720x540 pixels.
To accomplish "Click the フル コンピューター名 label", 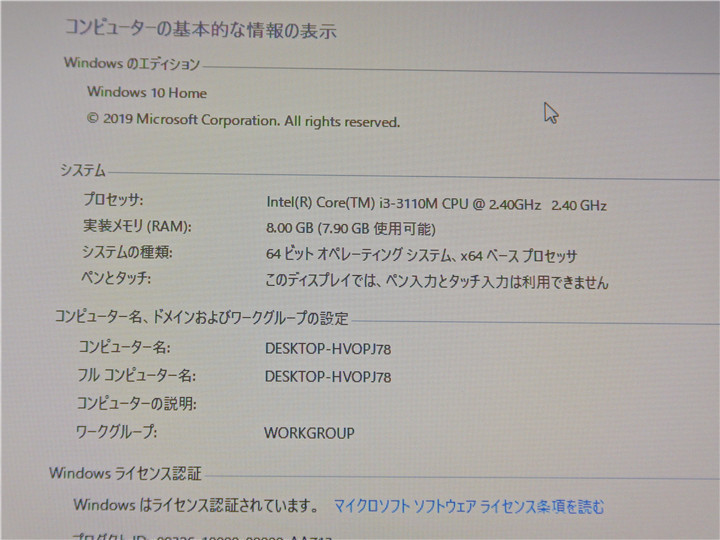I will point(136,376).
